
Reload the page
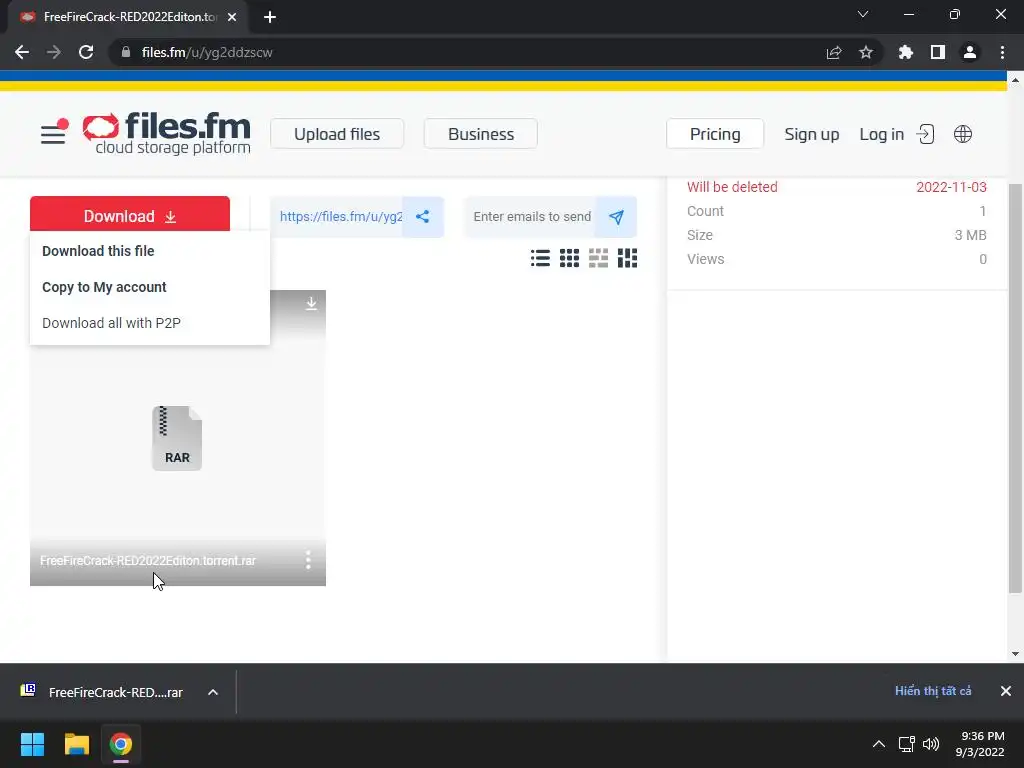[x=86, y=52]
